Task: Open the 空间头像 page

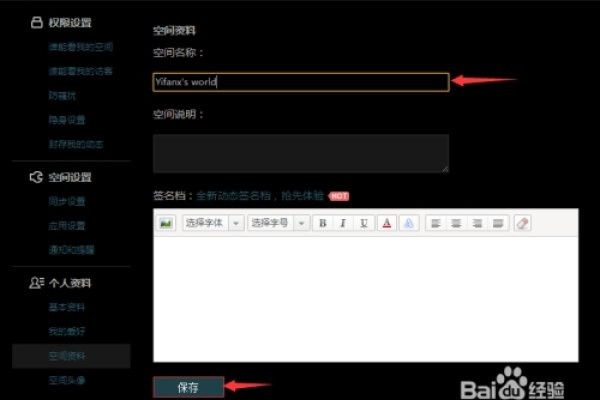Action: [67, 380]
